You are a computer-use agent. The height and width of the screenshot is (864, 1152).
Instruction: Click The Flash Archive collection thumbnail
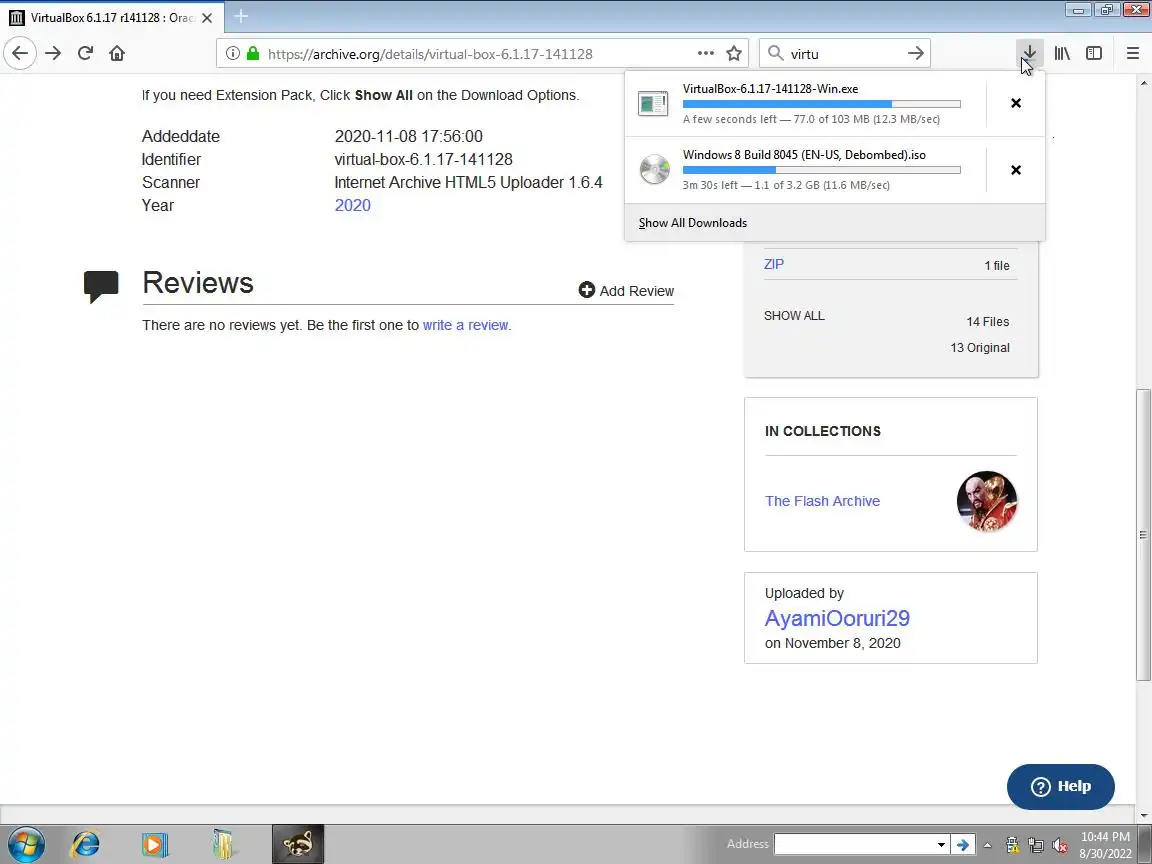987,501
